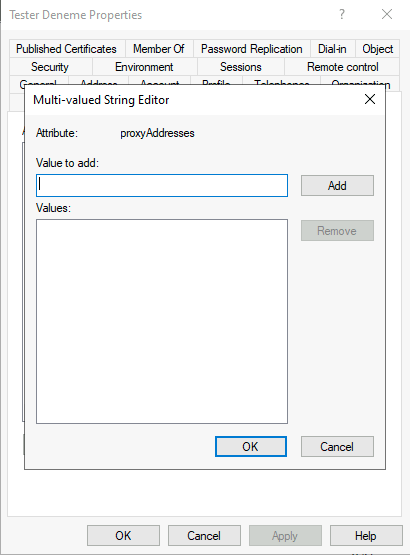Open the Dial-in tab
Screen dimensions: 410x555
332,49
